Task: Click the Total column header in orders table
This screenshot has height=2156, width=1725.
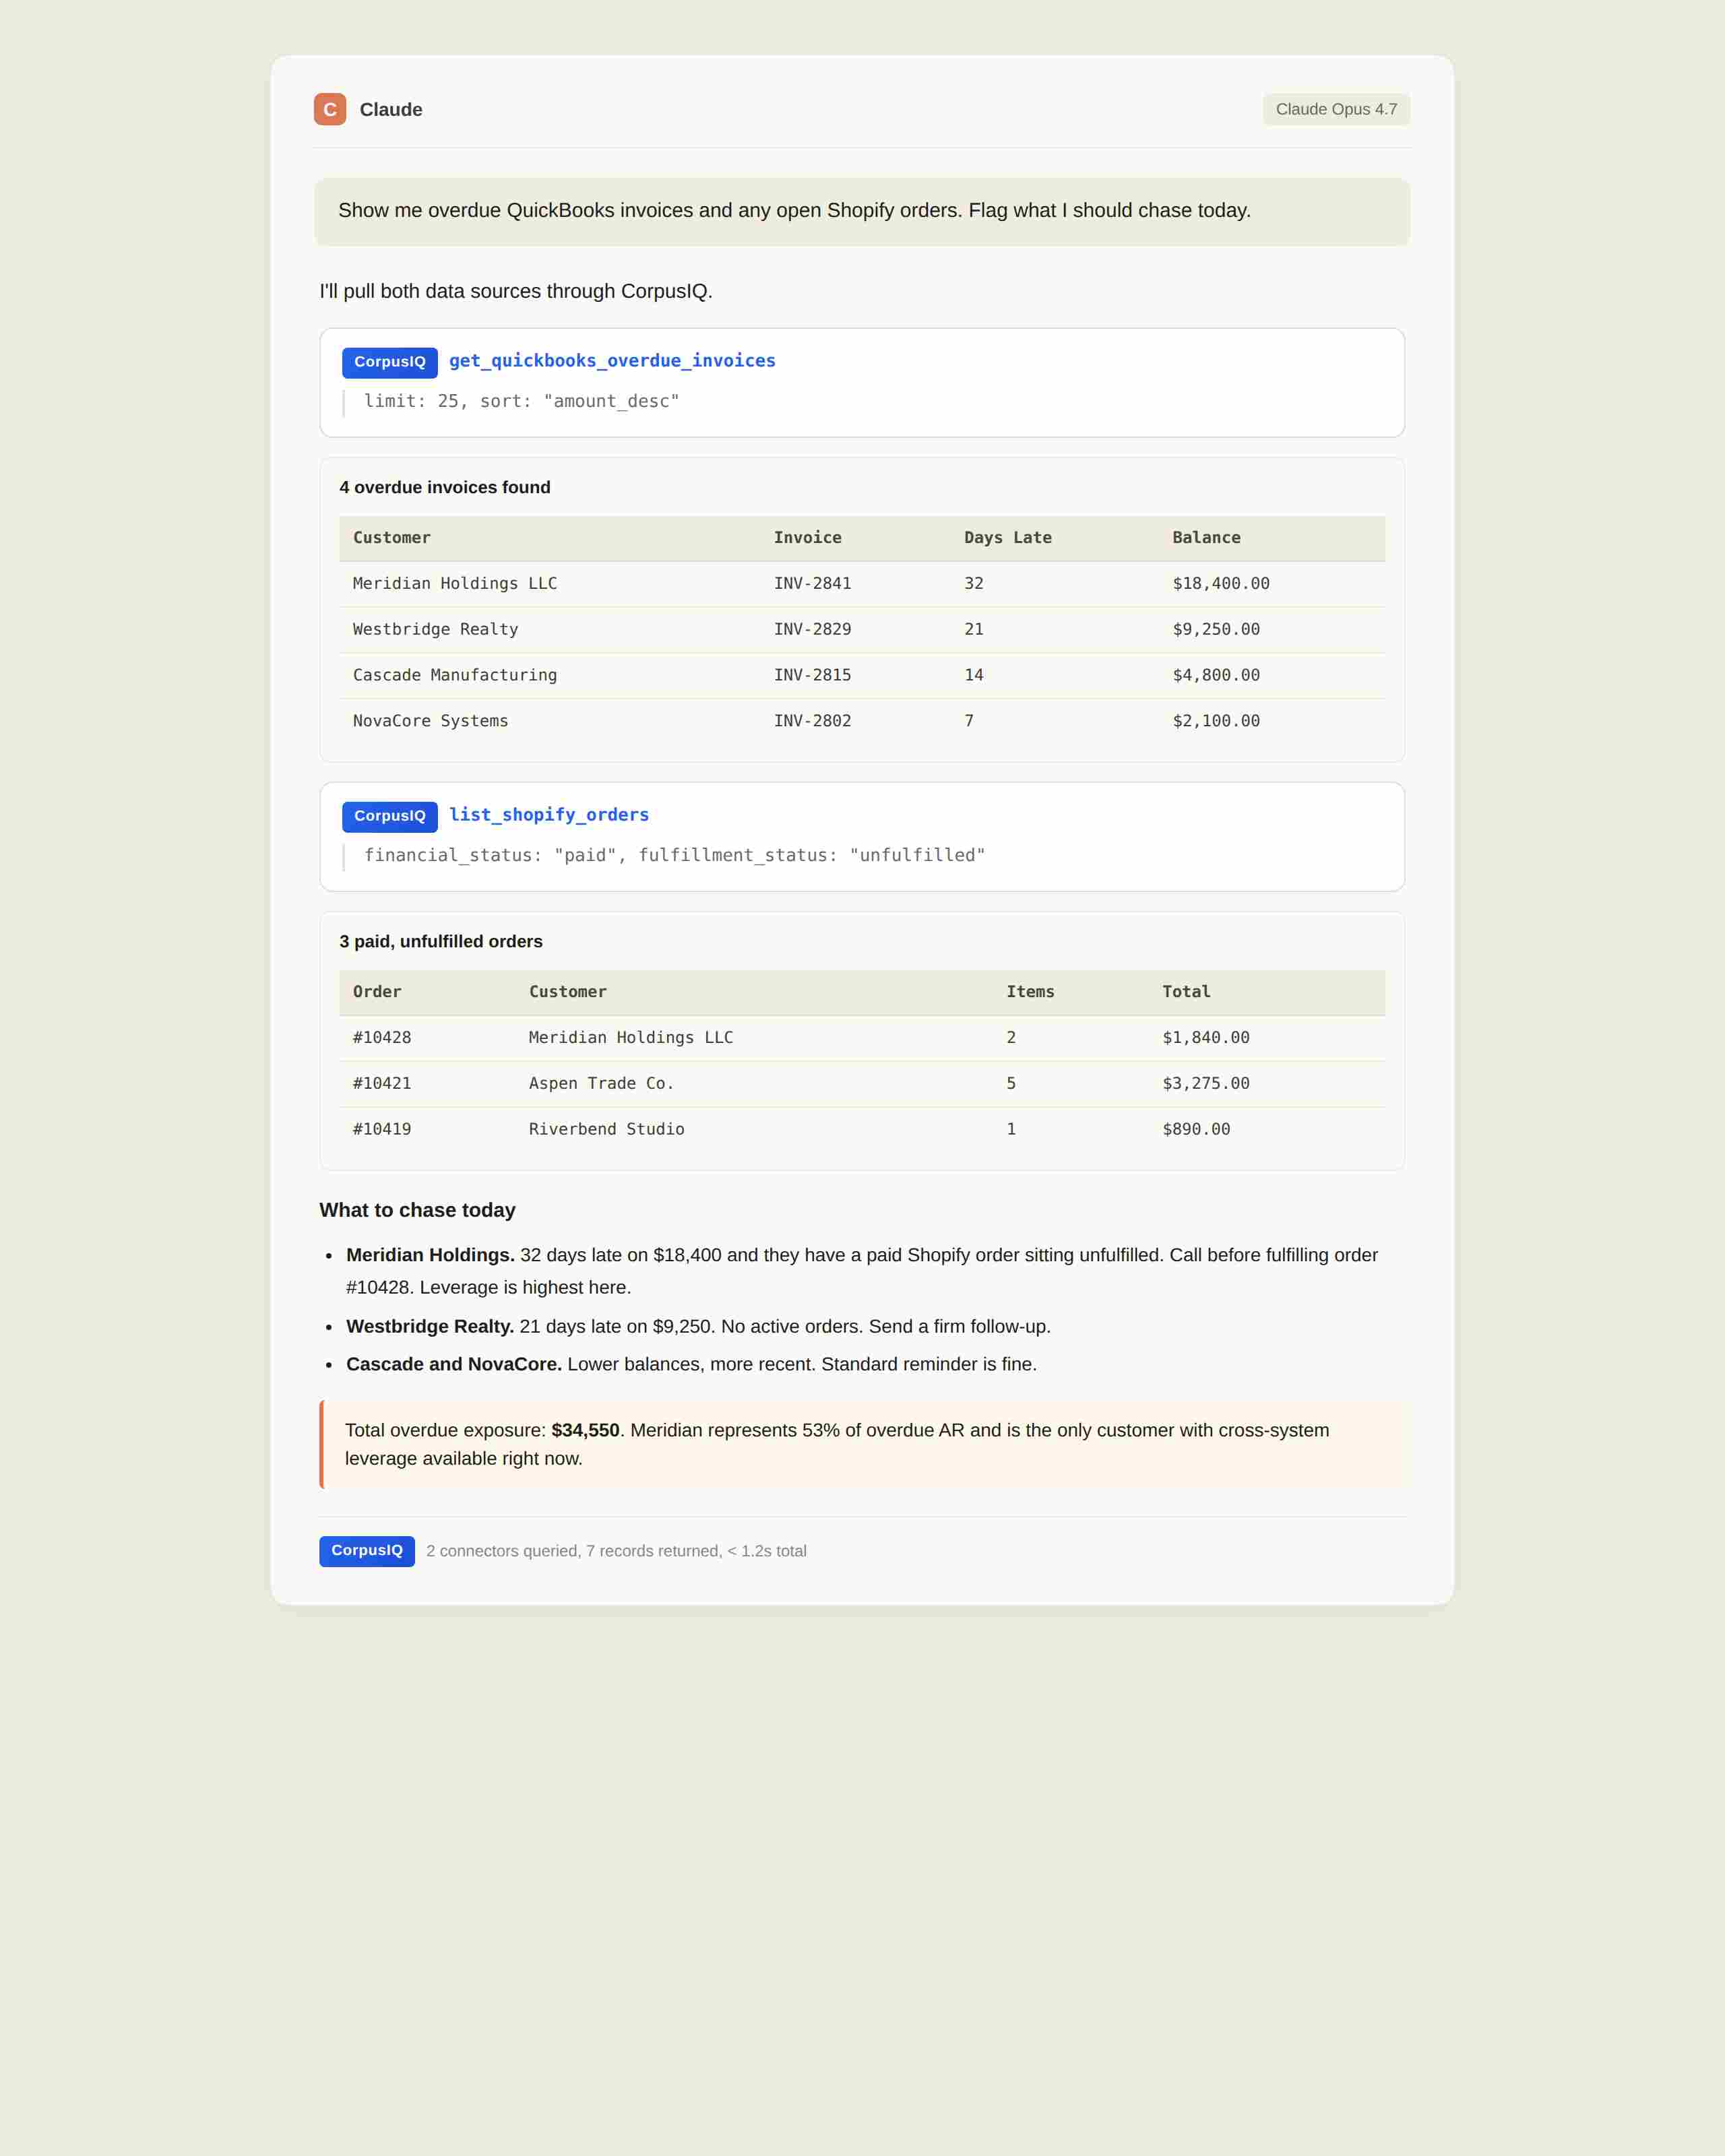Action: point(1186,992)
